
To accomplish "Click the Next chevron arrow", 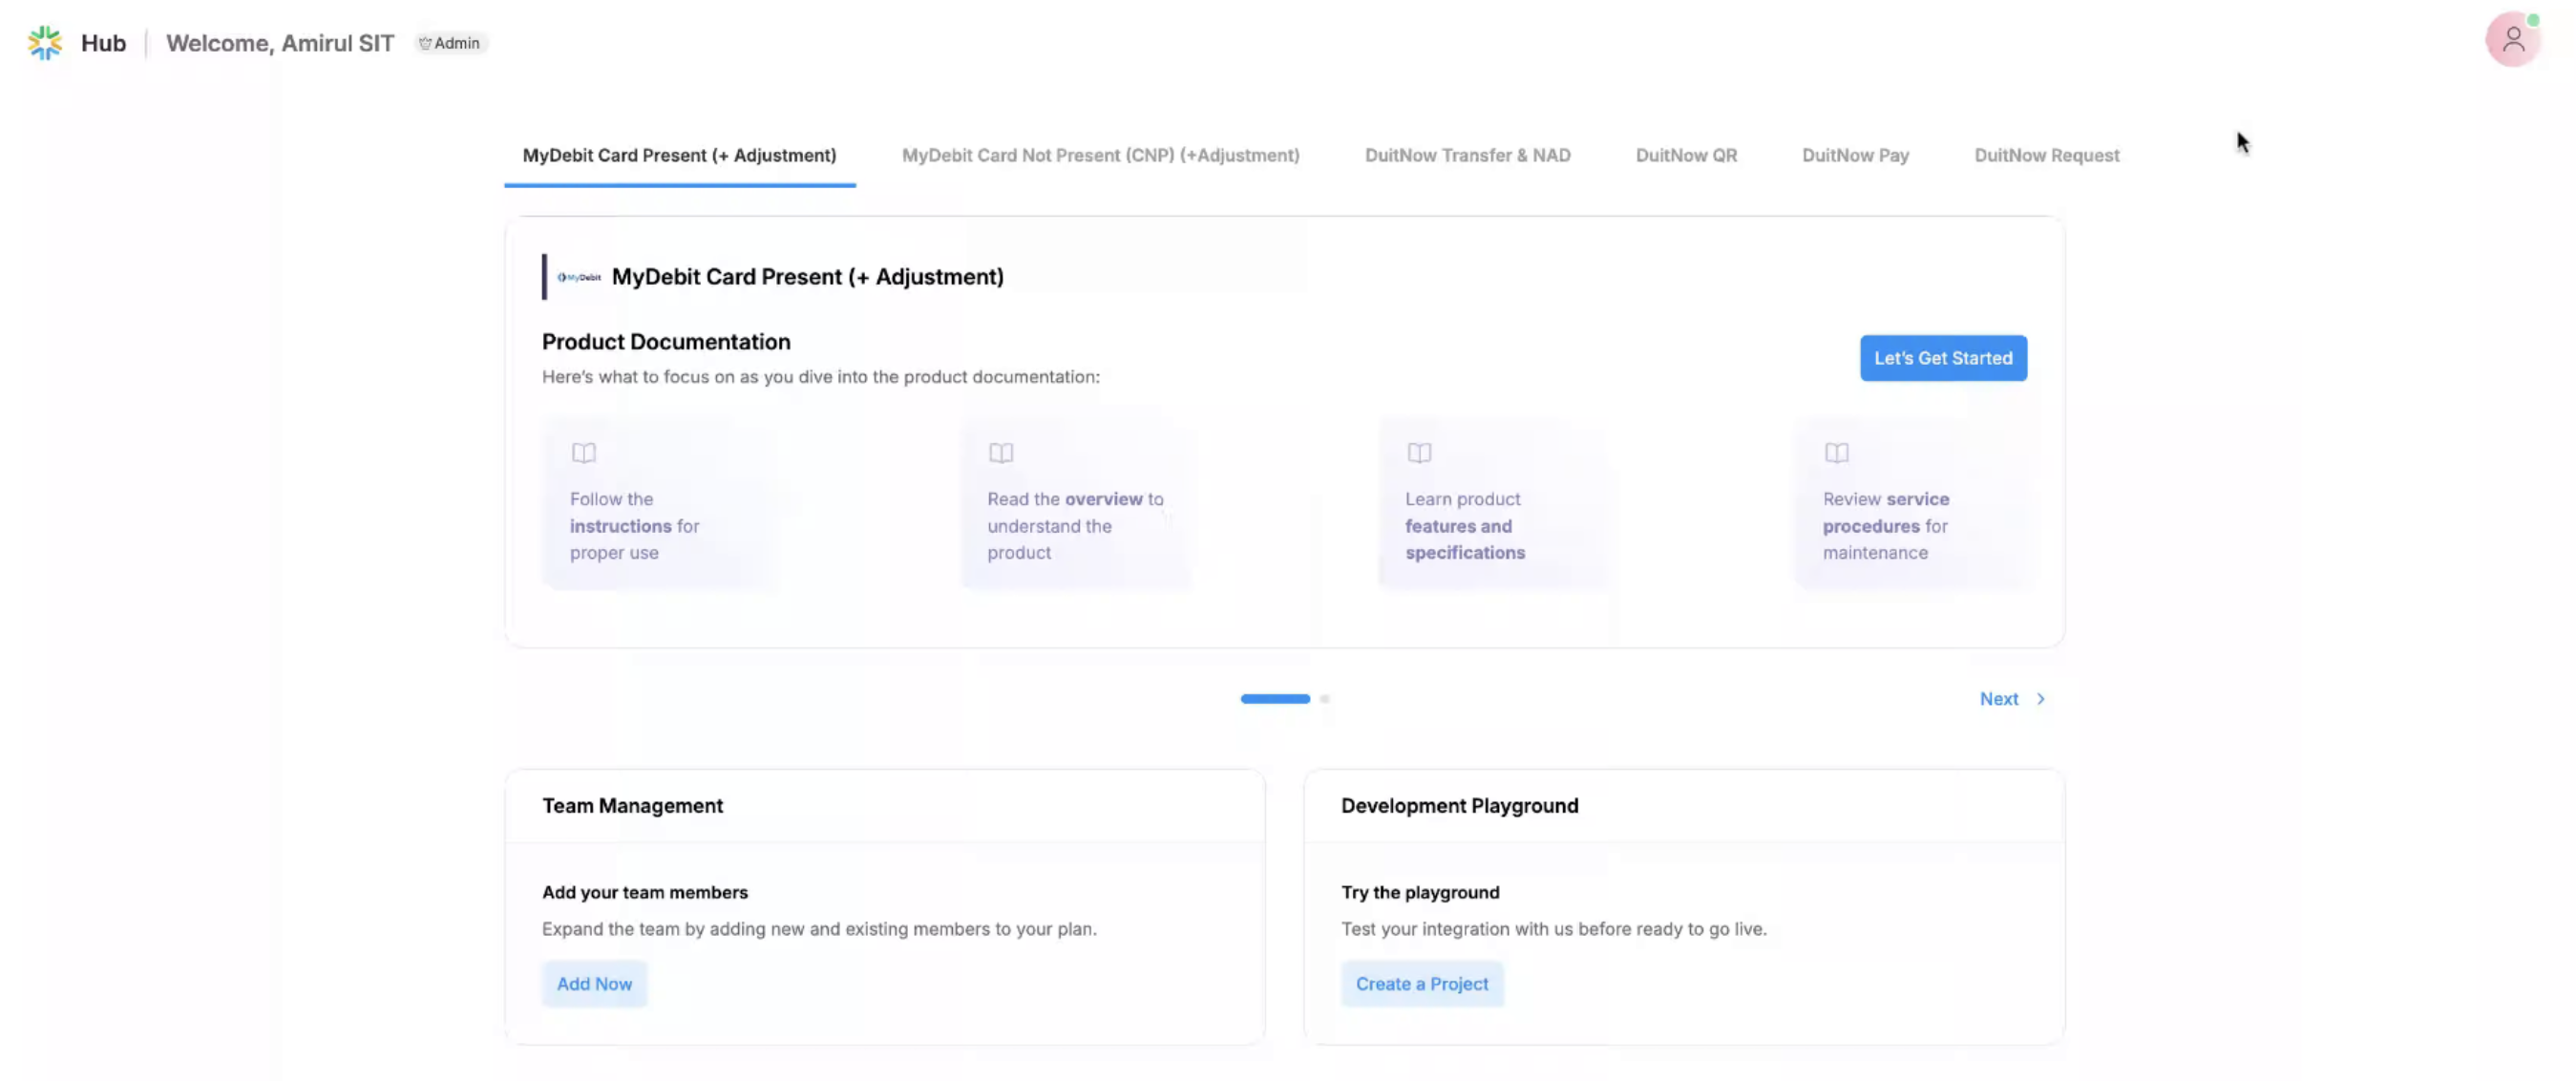I will coord(2041,699).
